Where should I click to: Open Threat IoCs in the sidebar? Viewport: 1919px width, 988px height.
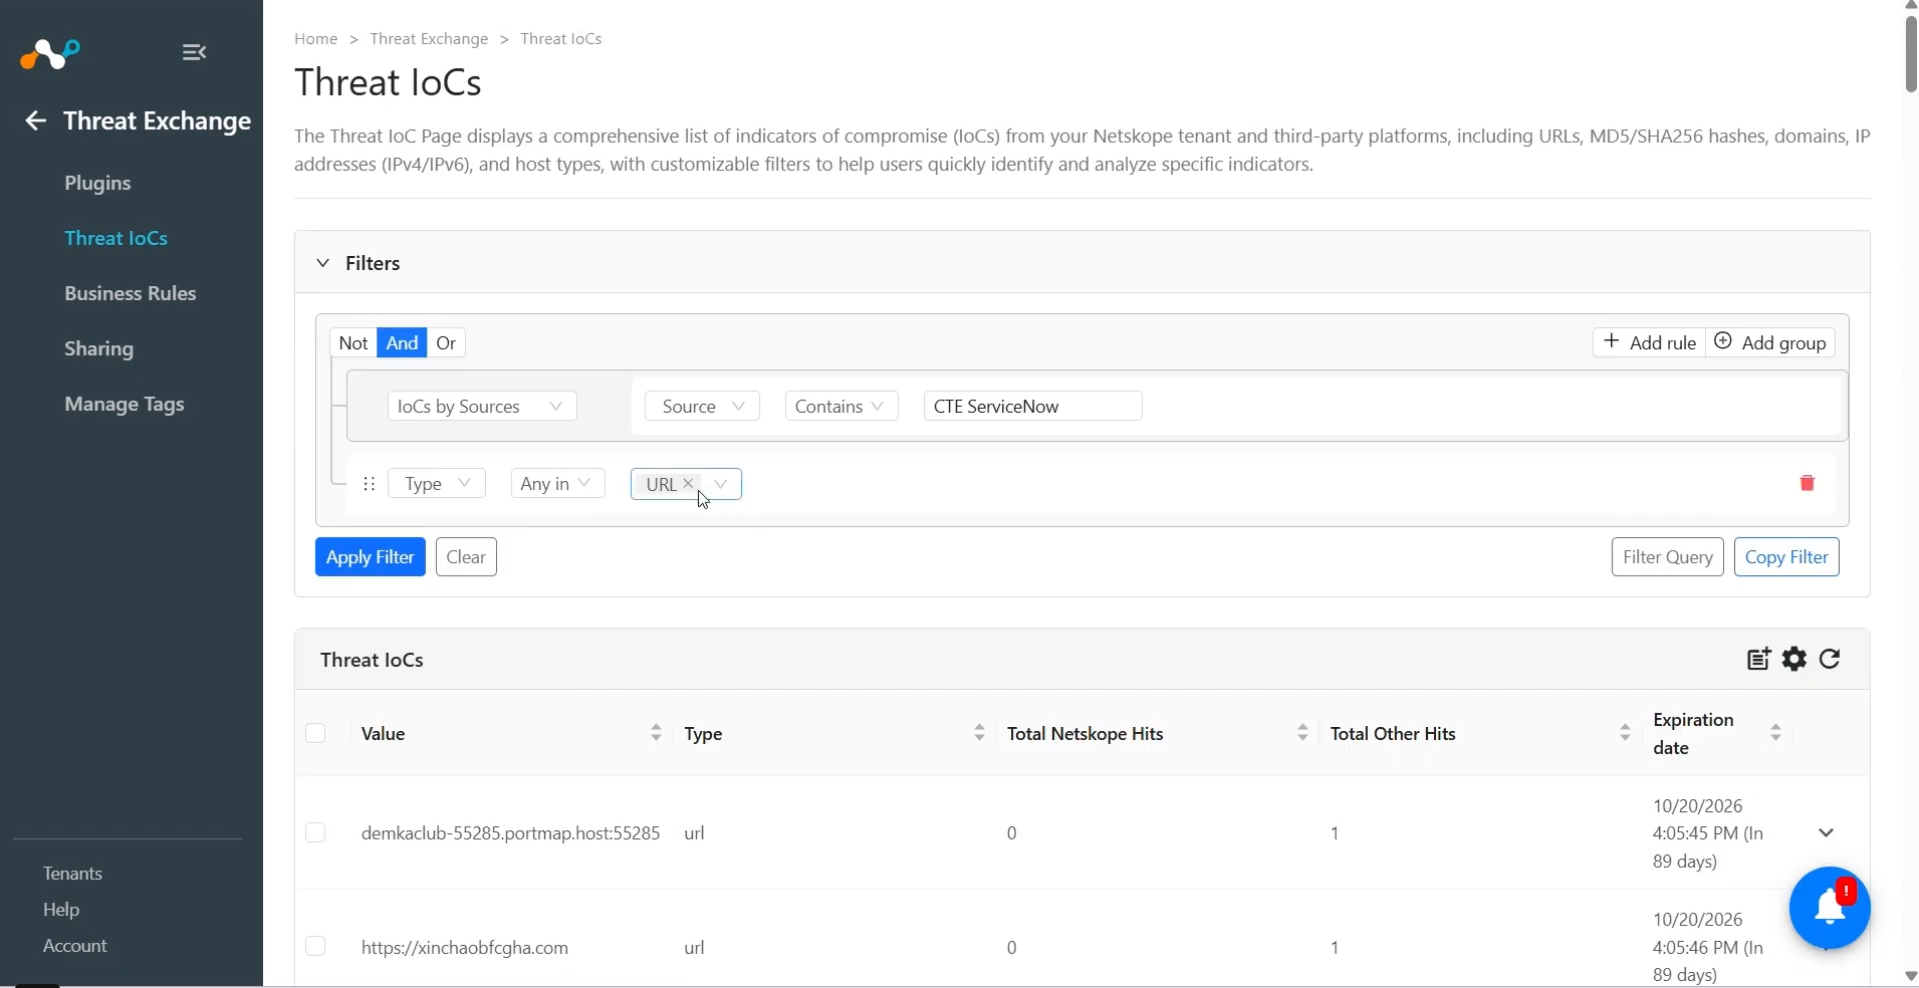point(116,238)
